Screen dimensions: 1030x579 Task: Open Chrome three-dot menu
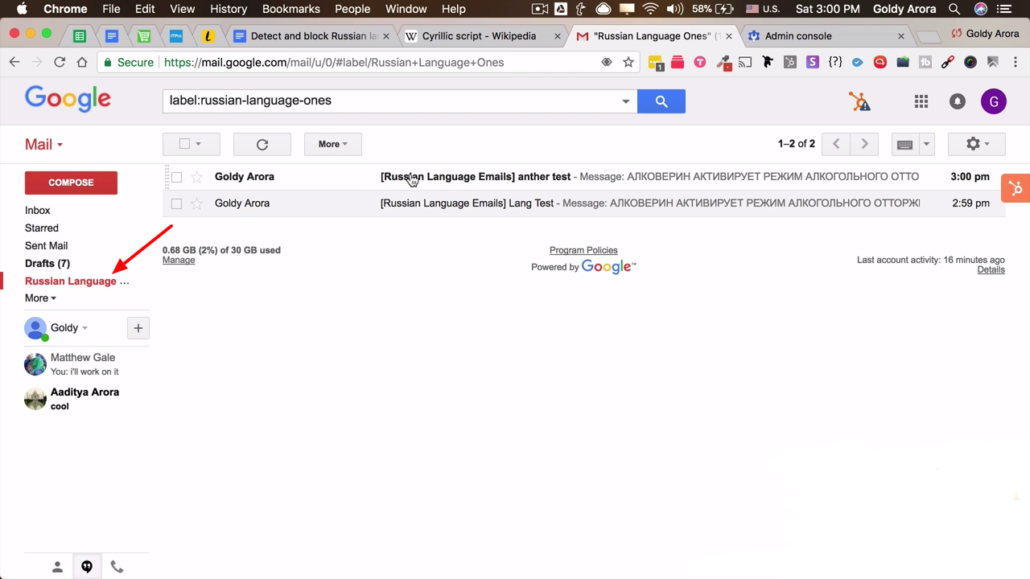coord(1016,62)
